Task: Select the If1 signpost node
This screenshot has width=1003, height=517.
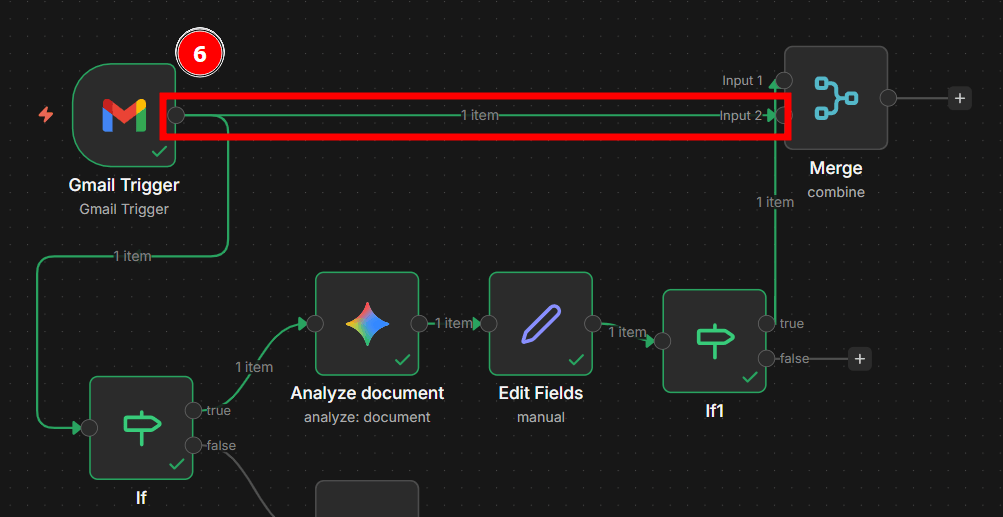Action: click(x=715, y=340)
